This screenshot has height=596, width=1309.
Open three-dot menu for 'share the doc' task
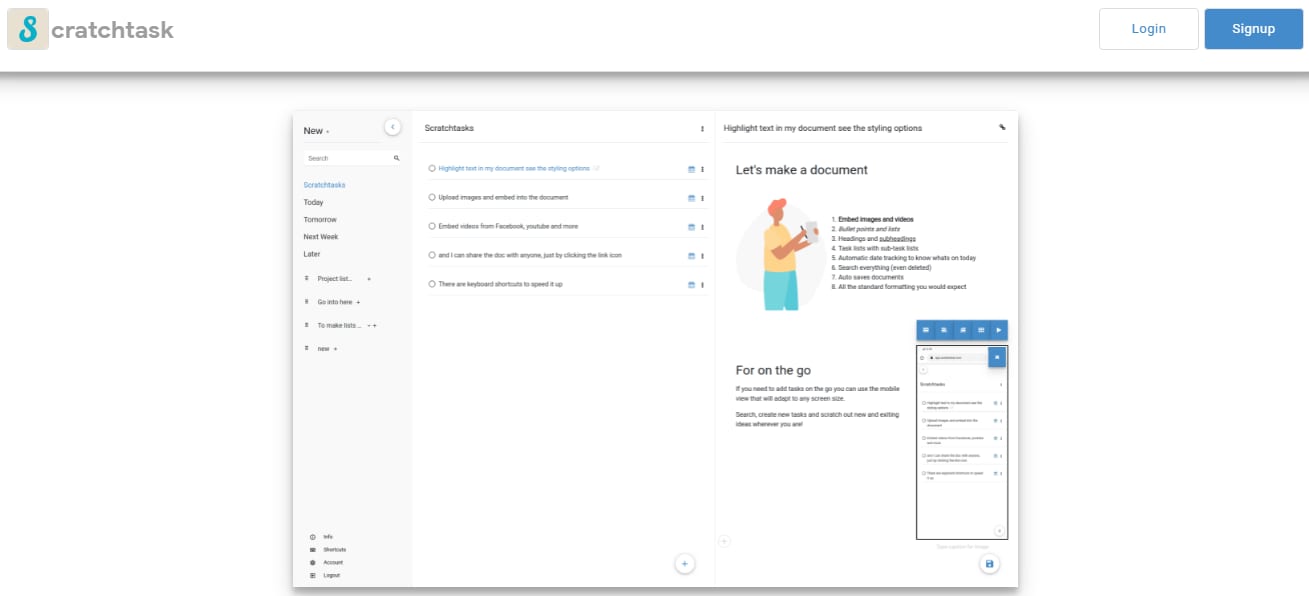[702, 256]
